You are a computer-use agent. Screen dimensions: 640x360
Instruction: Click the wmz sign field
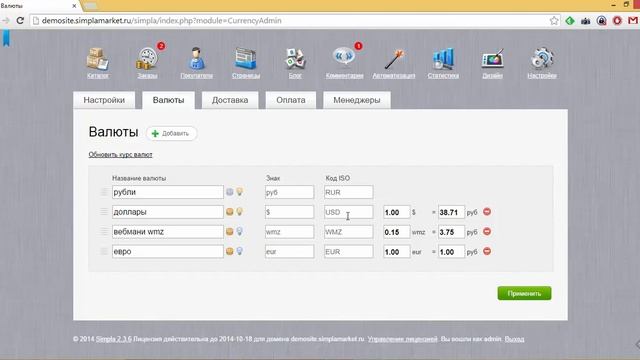[x=289, y=231]
